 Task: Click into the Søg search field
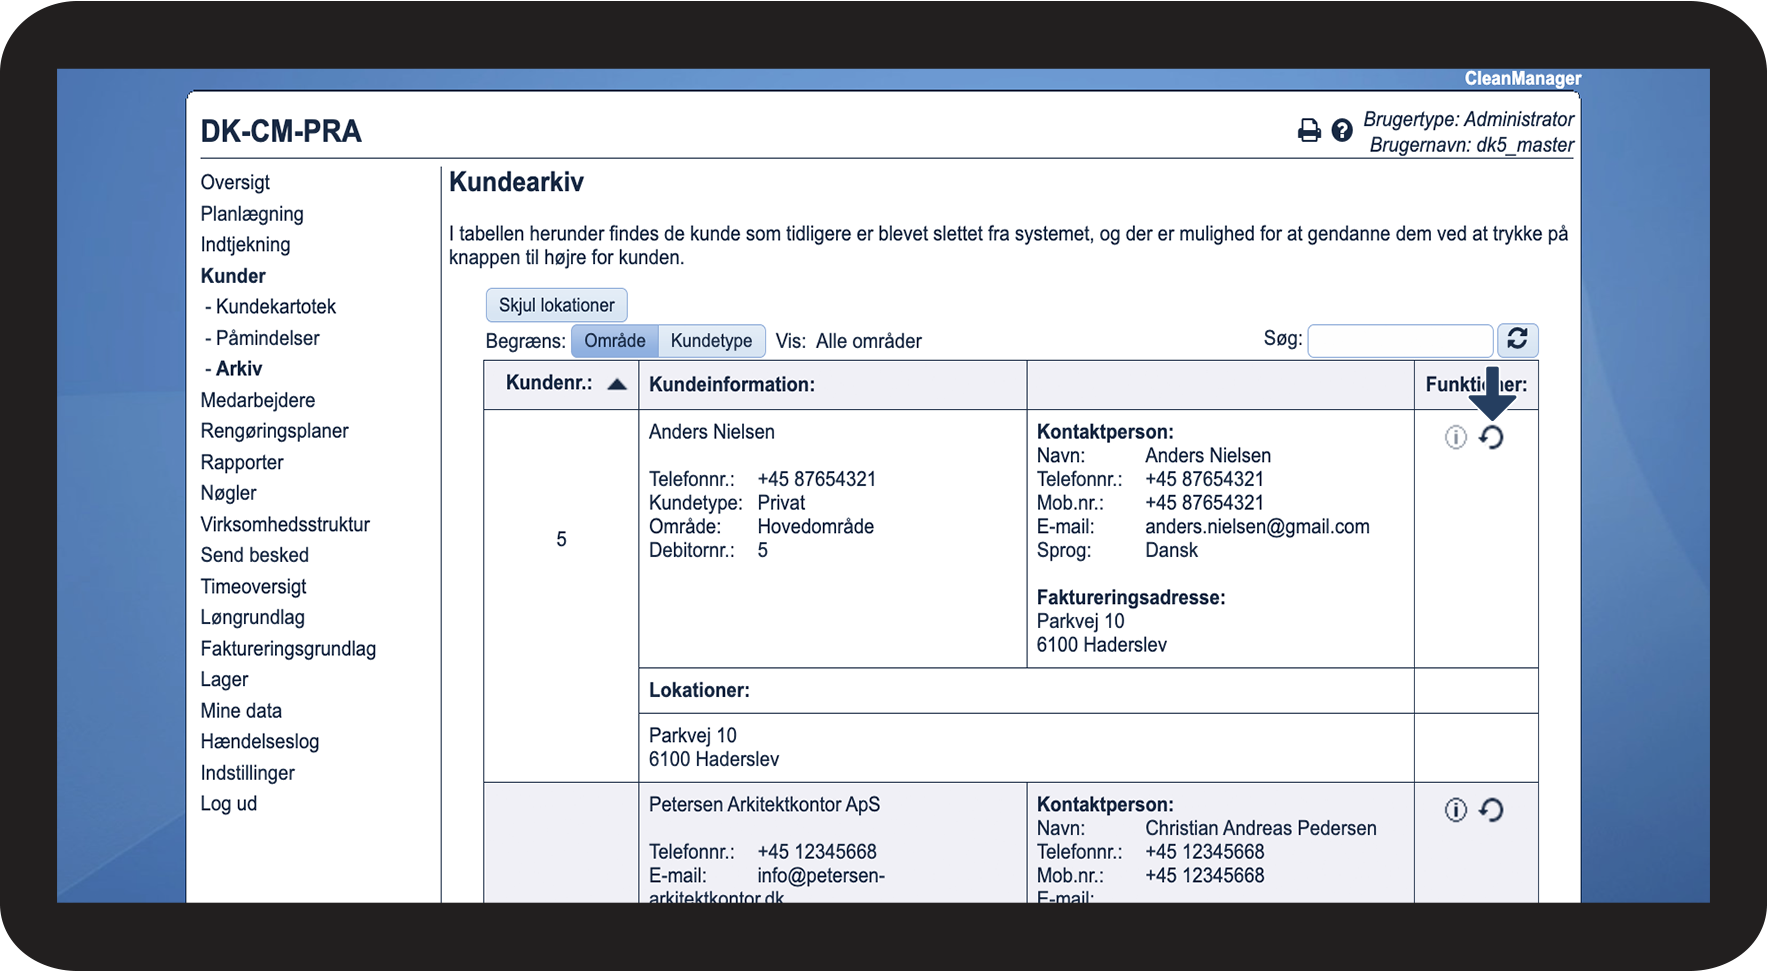pyautogui.click(x=1399, y=341)
